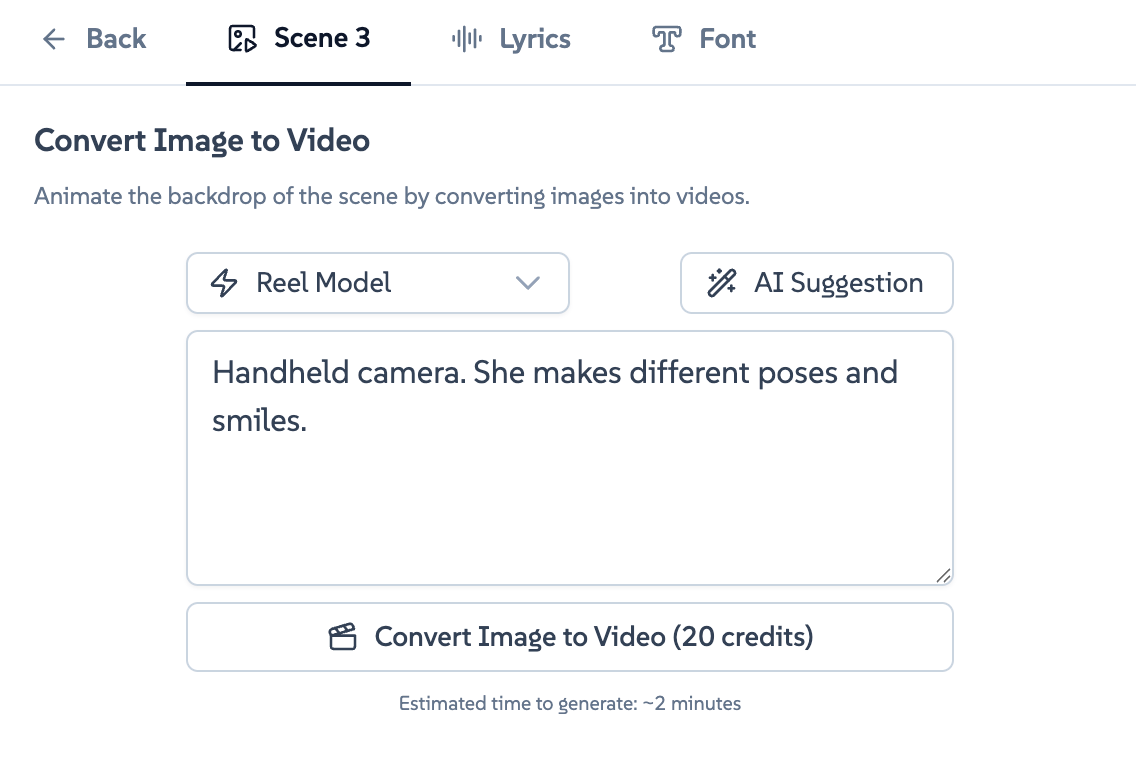Click the typography T icon beside Font
Screen dimensions: 1136x760
tap(665, 39)
